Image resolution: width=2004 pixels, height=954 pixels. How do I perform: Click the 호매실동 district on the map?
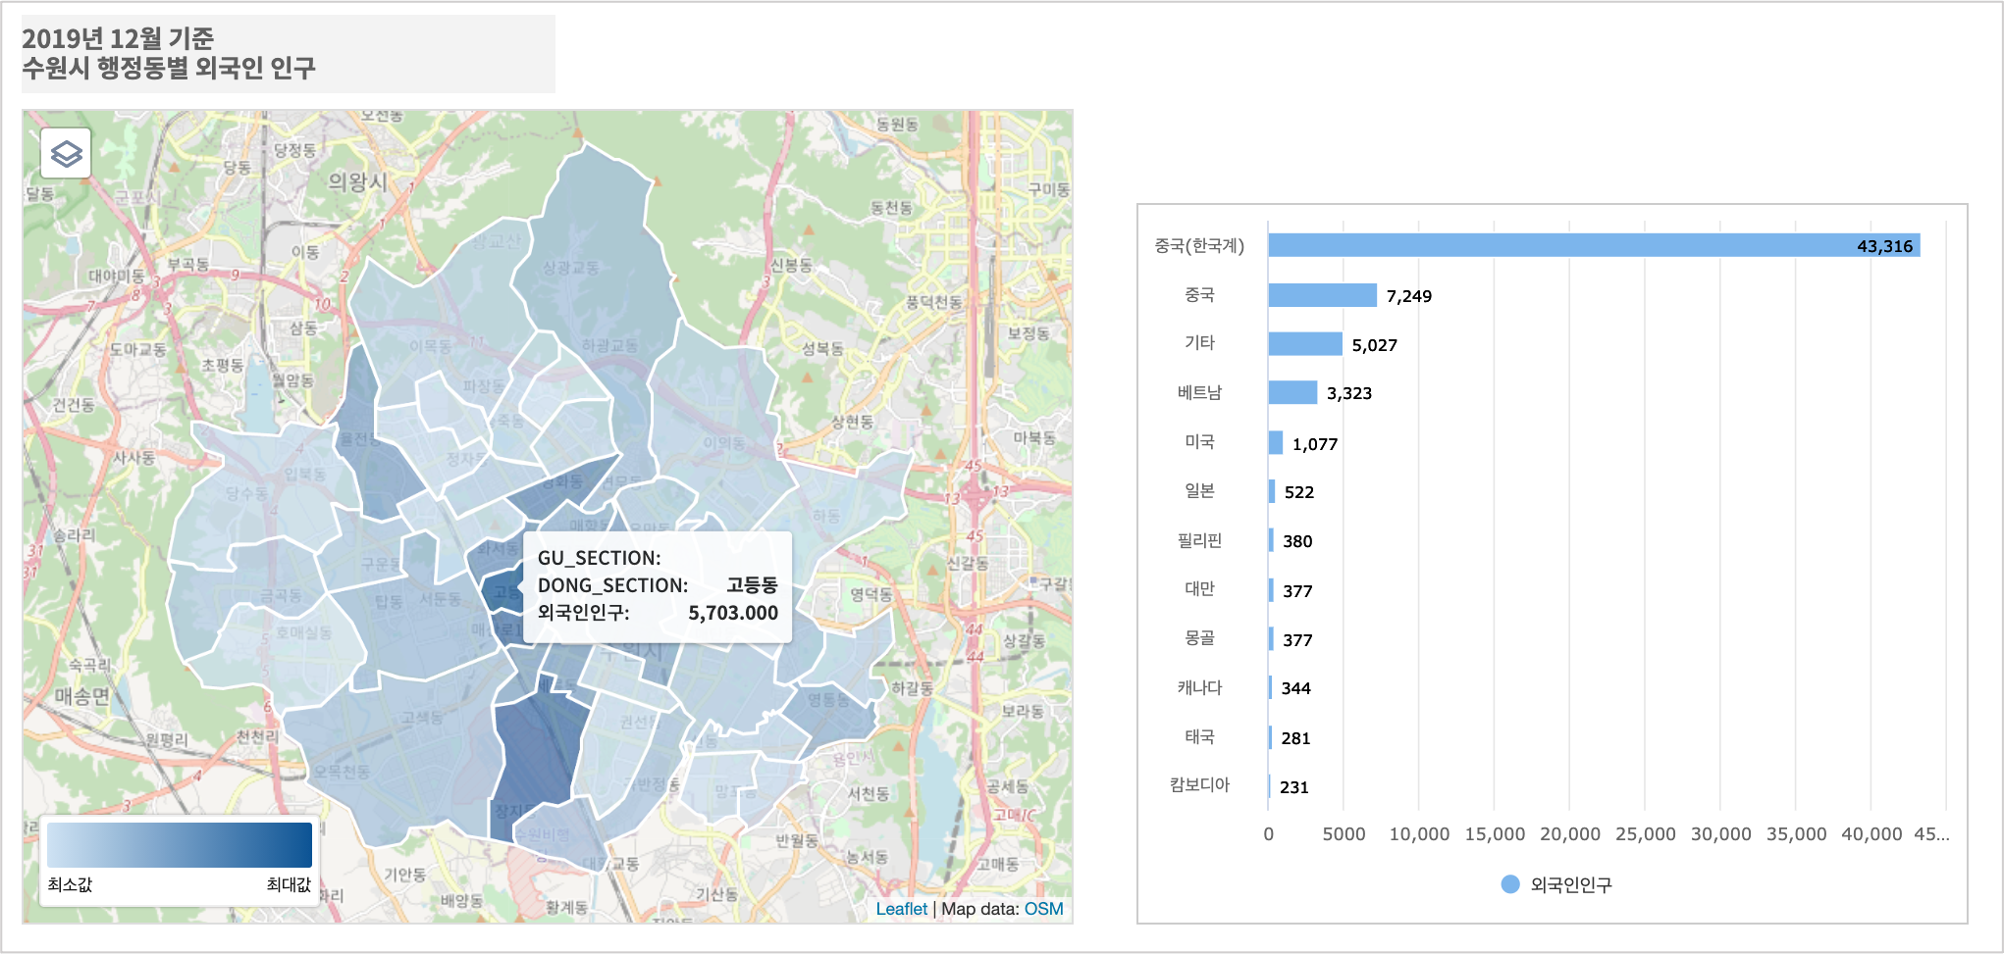point(304,633)
